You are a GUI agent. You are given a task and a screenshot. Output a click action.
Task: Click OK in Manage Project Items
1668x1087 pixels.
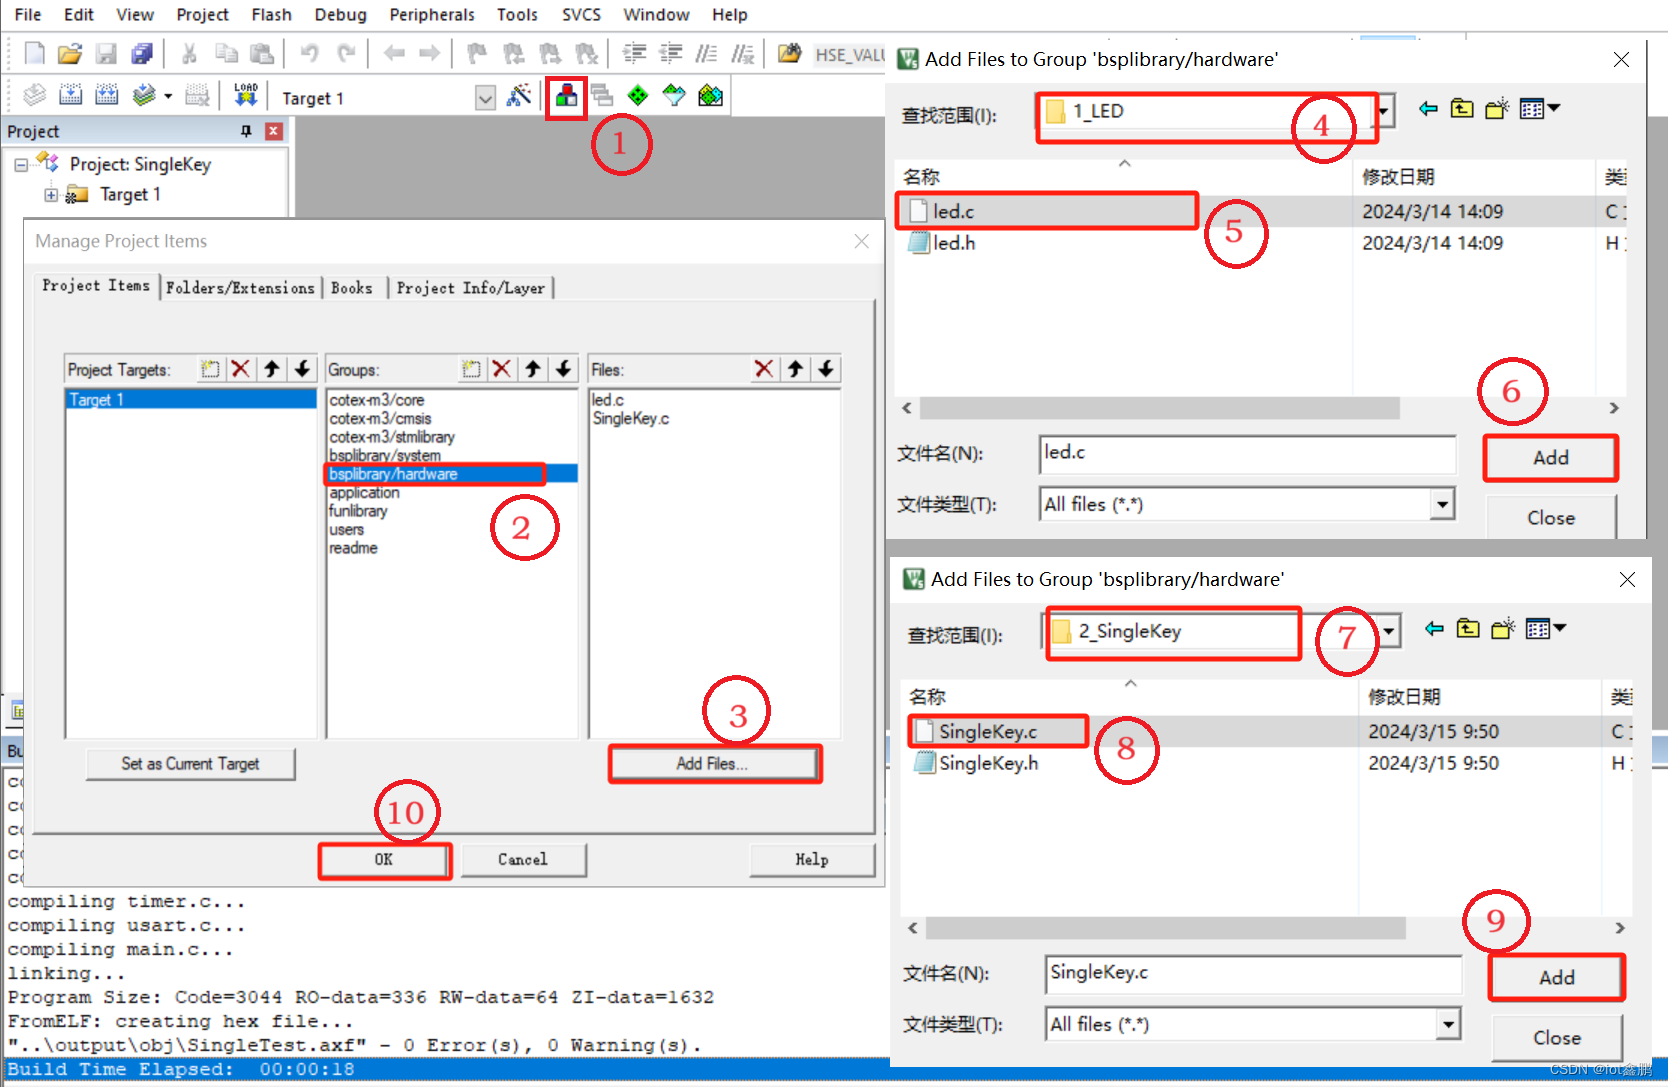click(x=384, y=860)
